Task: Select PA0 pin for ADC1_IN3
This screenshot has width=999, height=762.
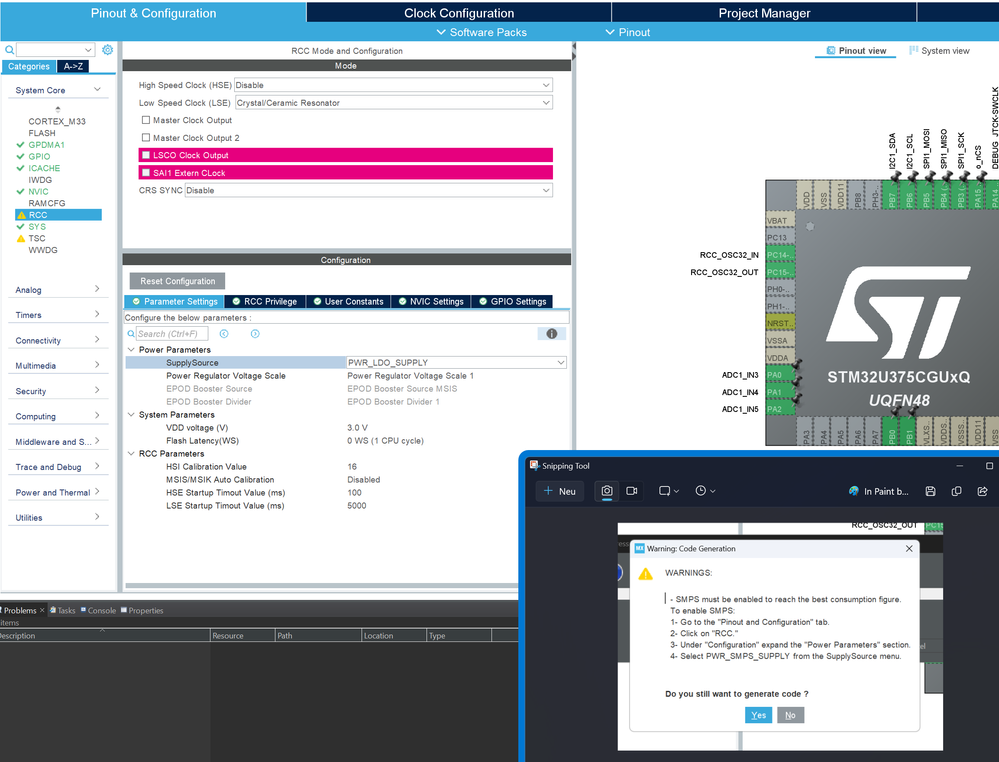Action: coord(780,375)
